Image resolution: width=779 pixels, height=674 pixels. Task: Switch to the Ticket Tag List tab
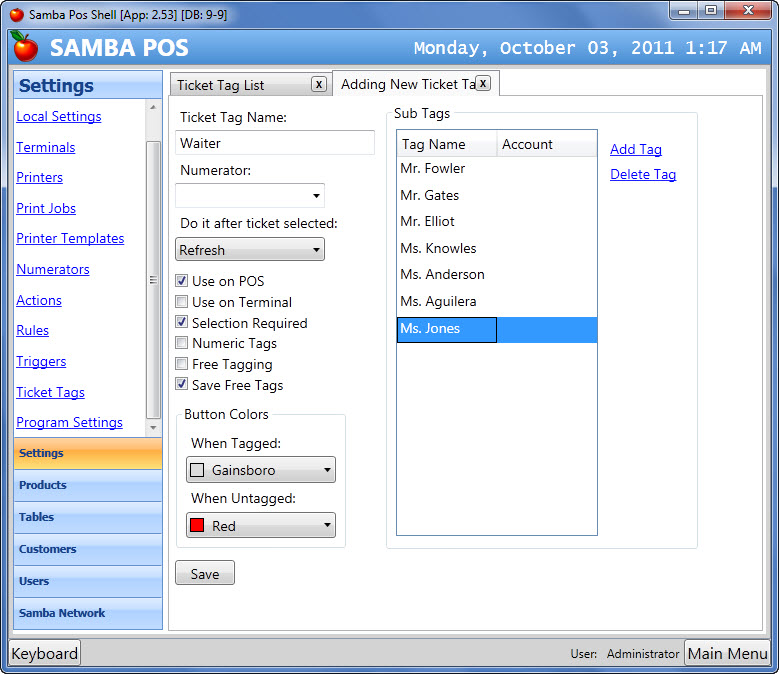point(236,85)
